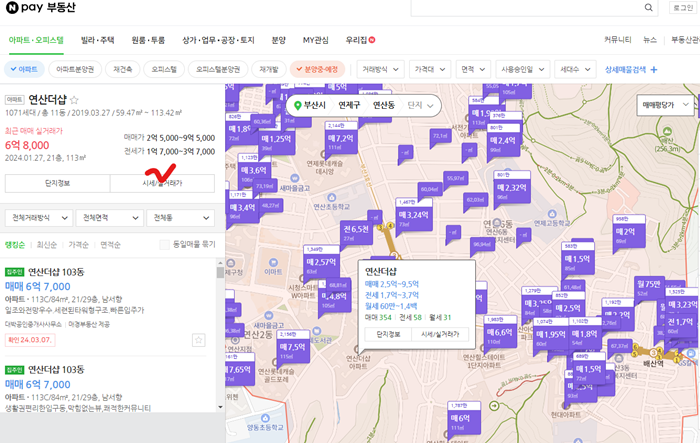Click the plus icon beside 상세매물검색
The width and height of the screenshot is (700, 443).
click(x=654, y=70)
